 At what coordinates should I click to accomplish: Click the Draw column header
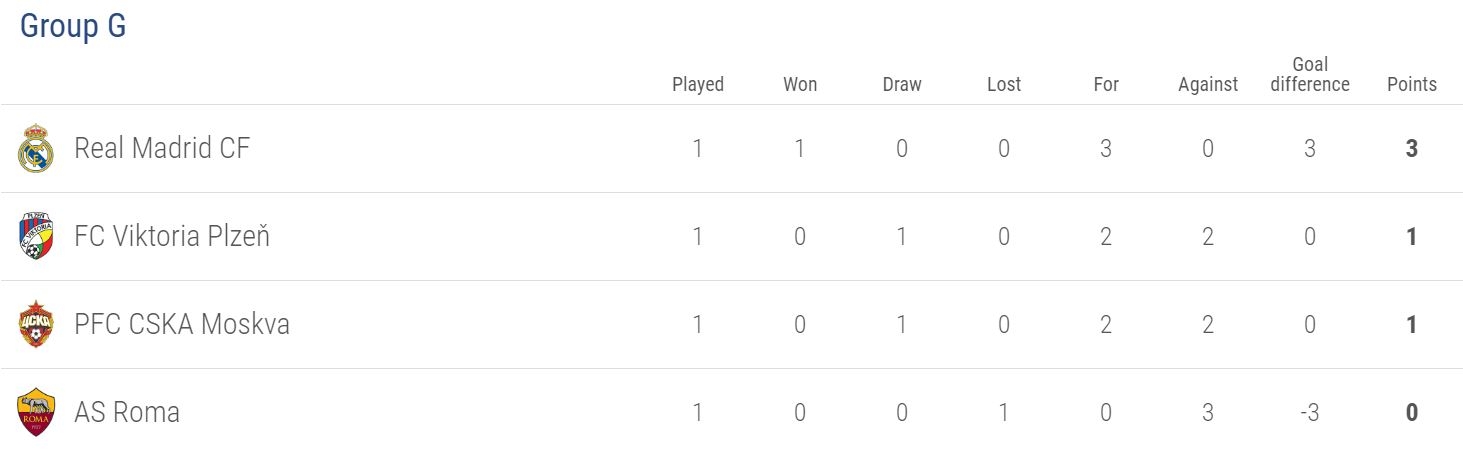coord(902,84)
